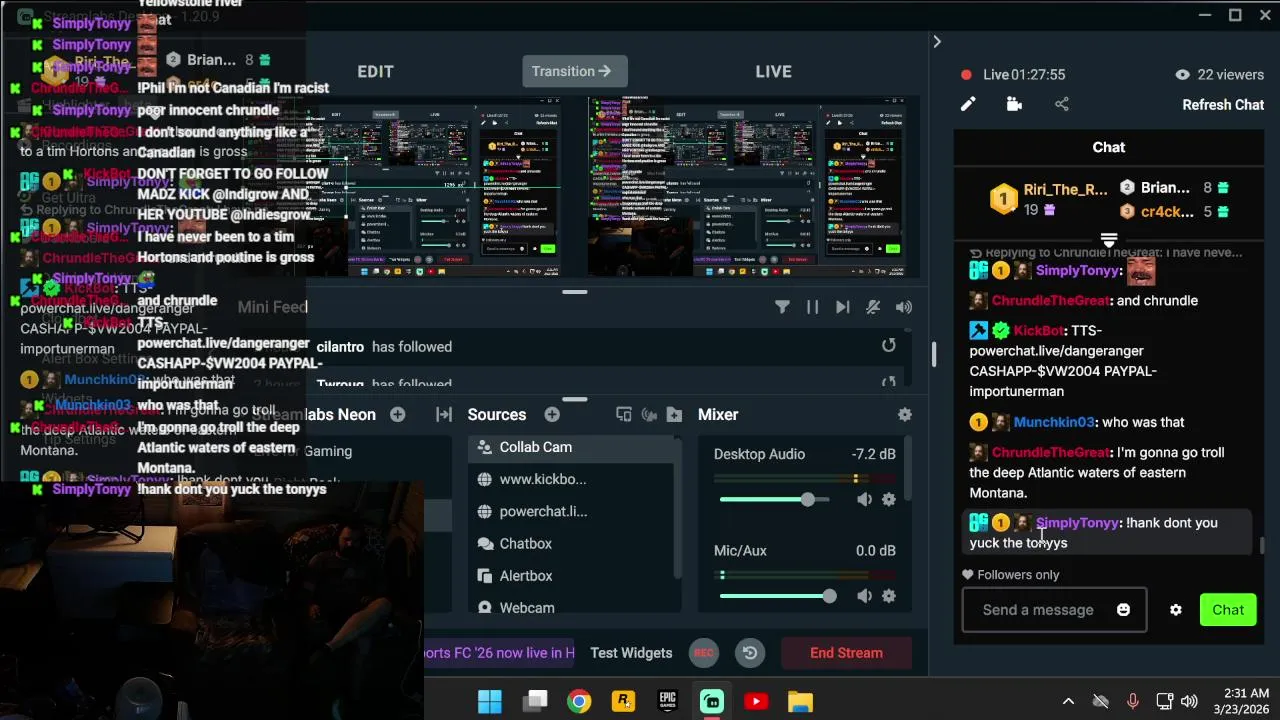Mute Desktop Audio
This screenshot has width=1280, height=720.
click(864, 499)
